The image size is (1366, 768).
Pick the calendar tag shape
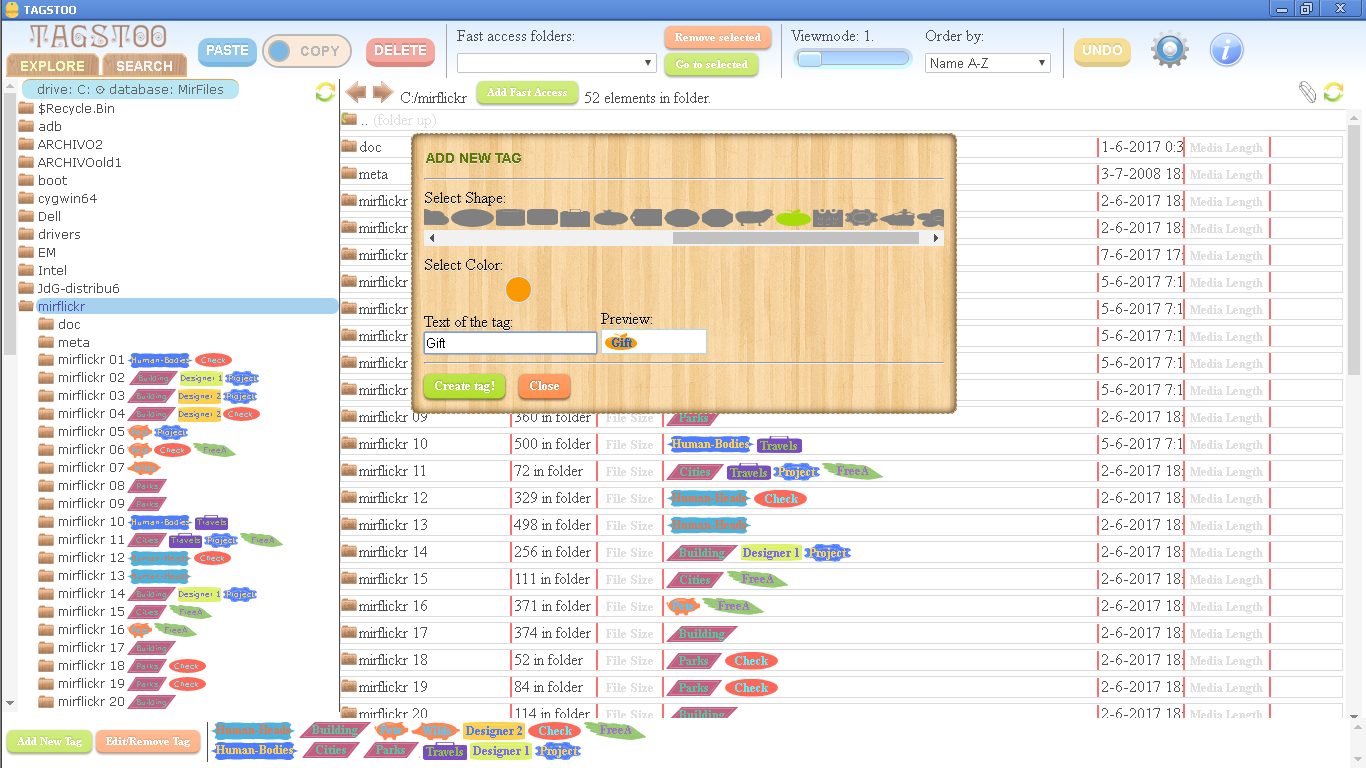click(x=827, y=218)
